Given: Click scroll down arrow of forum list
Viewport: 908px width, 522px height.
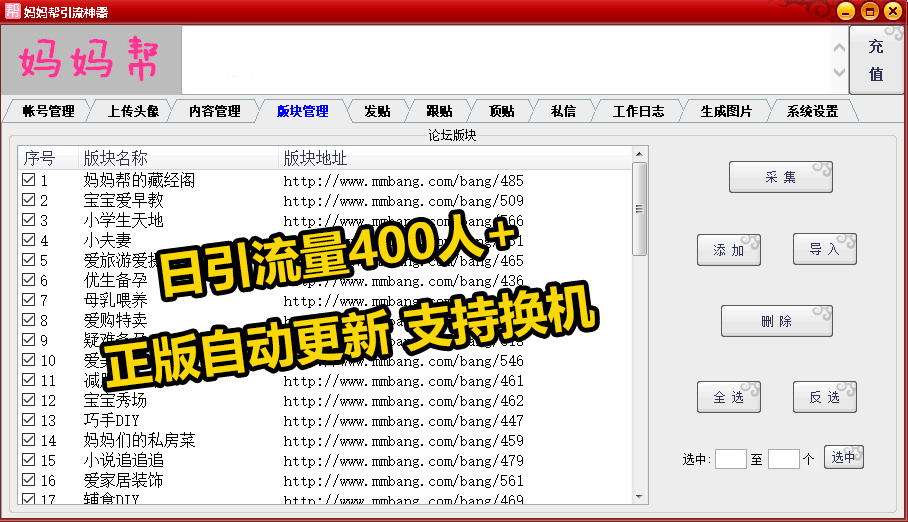Looking at the screenshot, I should [x=639, y=497].
